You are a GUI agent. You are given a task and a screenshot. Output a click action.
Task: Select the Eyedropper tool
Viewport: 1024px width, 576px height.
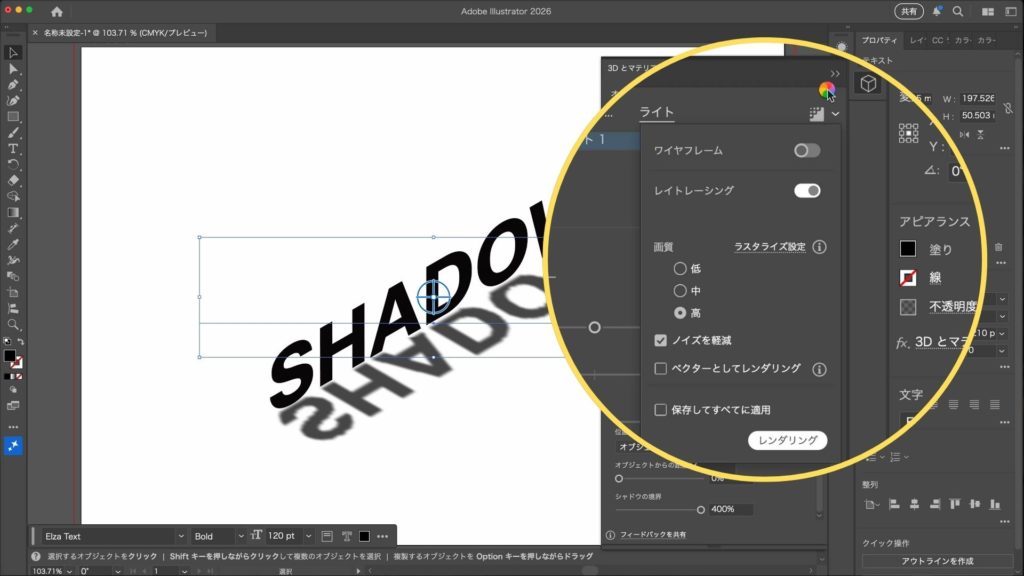13,244
